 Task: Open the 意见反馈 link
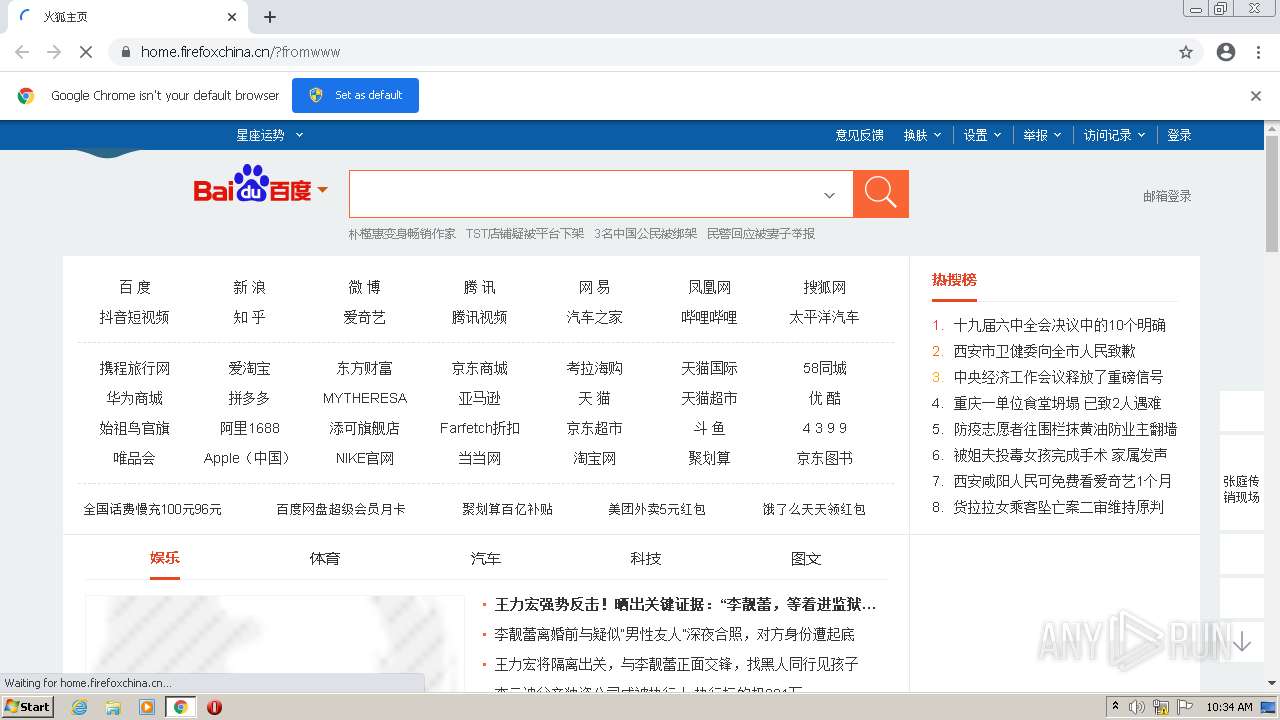click(x=860, y=135)
